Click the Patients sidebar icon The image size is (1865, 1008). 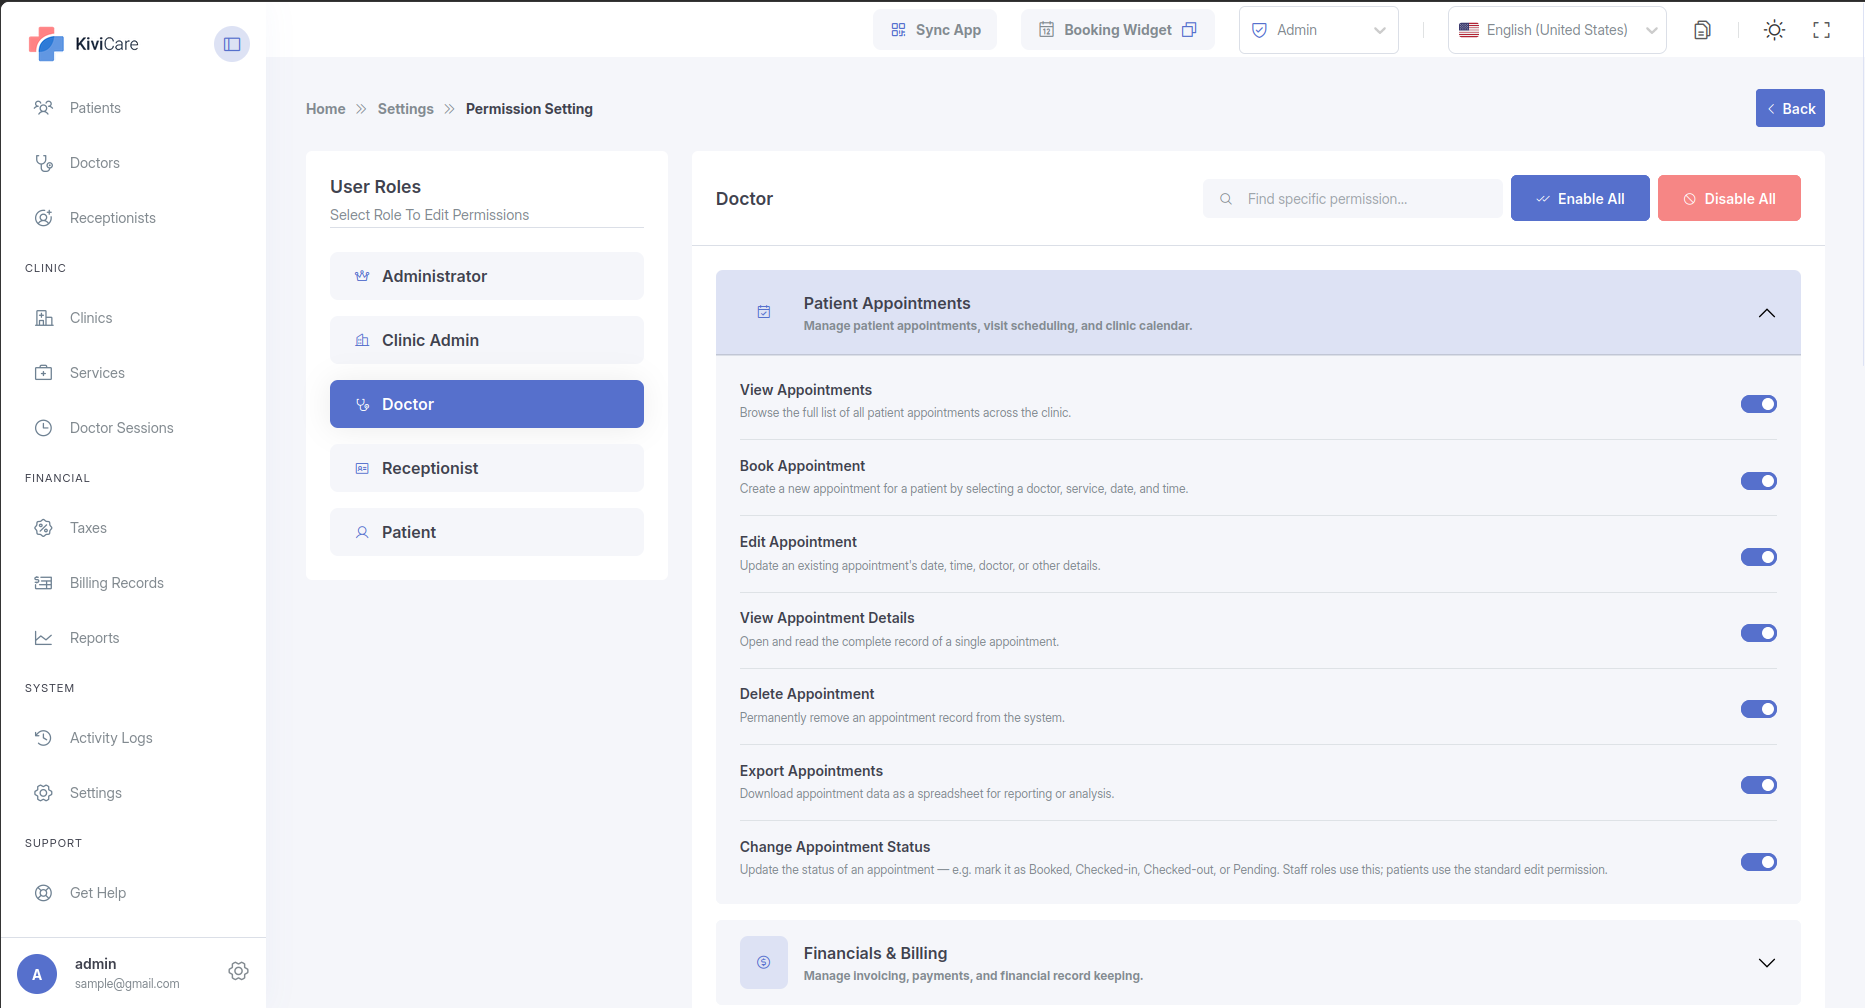pos(43,108)
